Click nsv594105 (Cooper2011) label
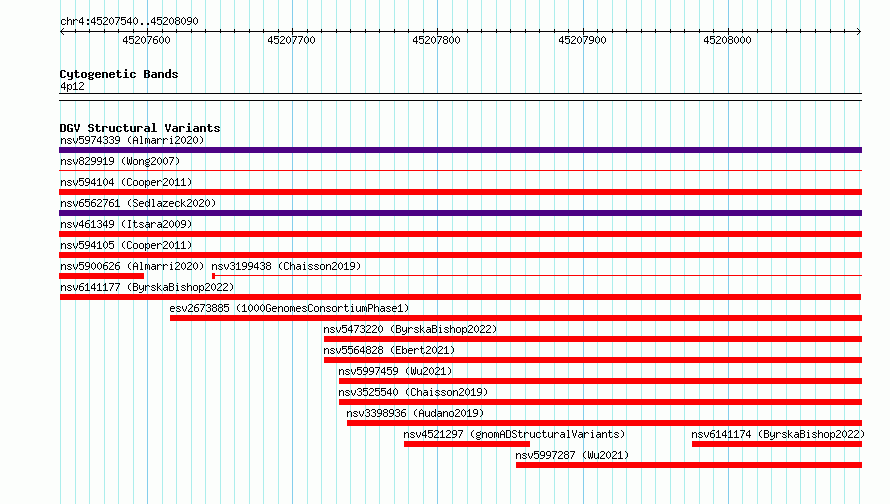This screenshot has height=504, width=890. click(126, 245)
